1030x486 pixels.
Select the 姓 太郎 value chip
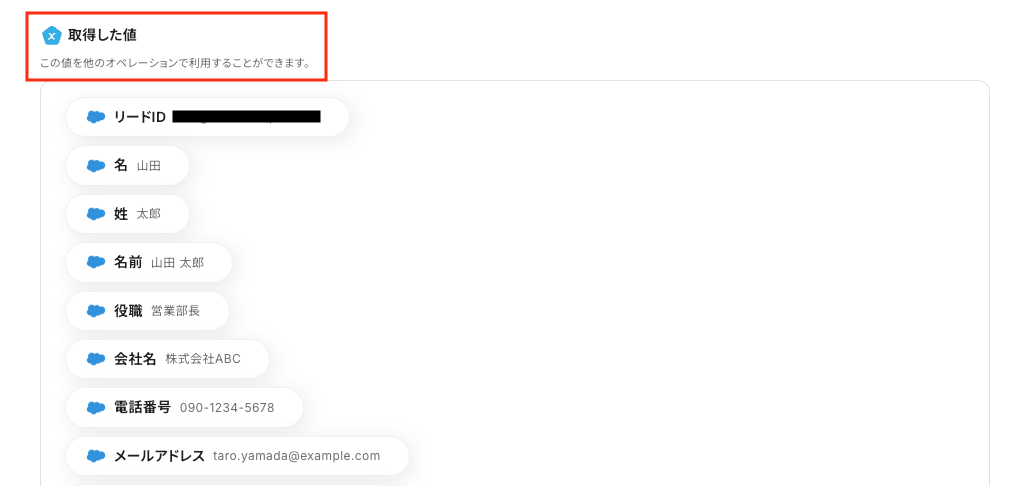[x=127, y=213]
